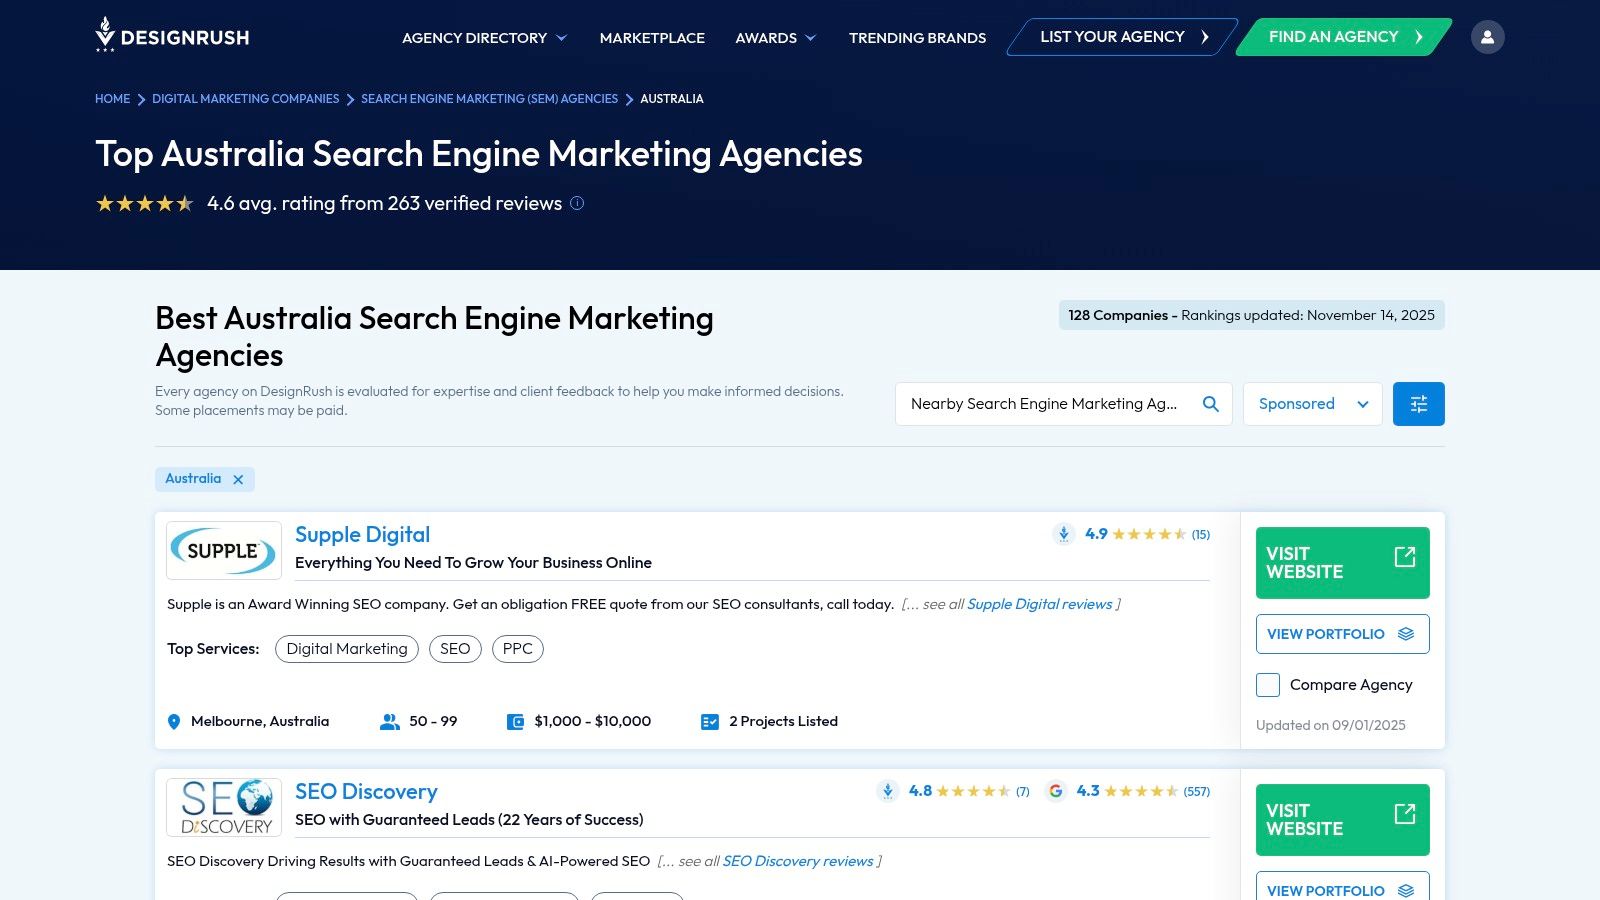Image resolution: width=1600 pixels, height=900 pixels.
Task: Click SEO Discovery's (7) review count
Action: (x=1023, y=792)
